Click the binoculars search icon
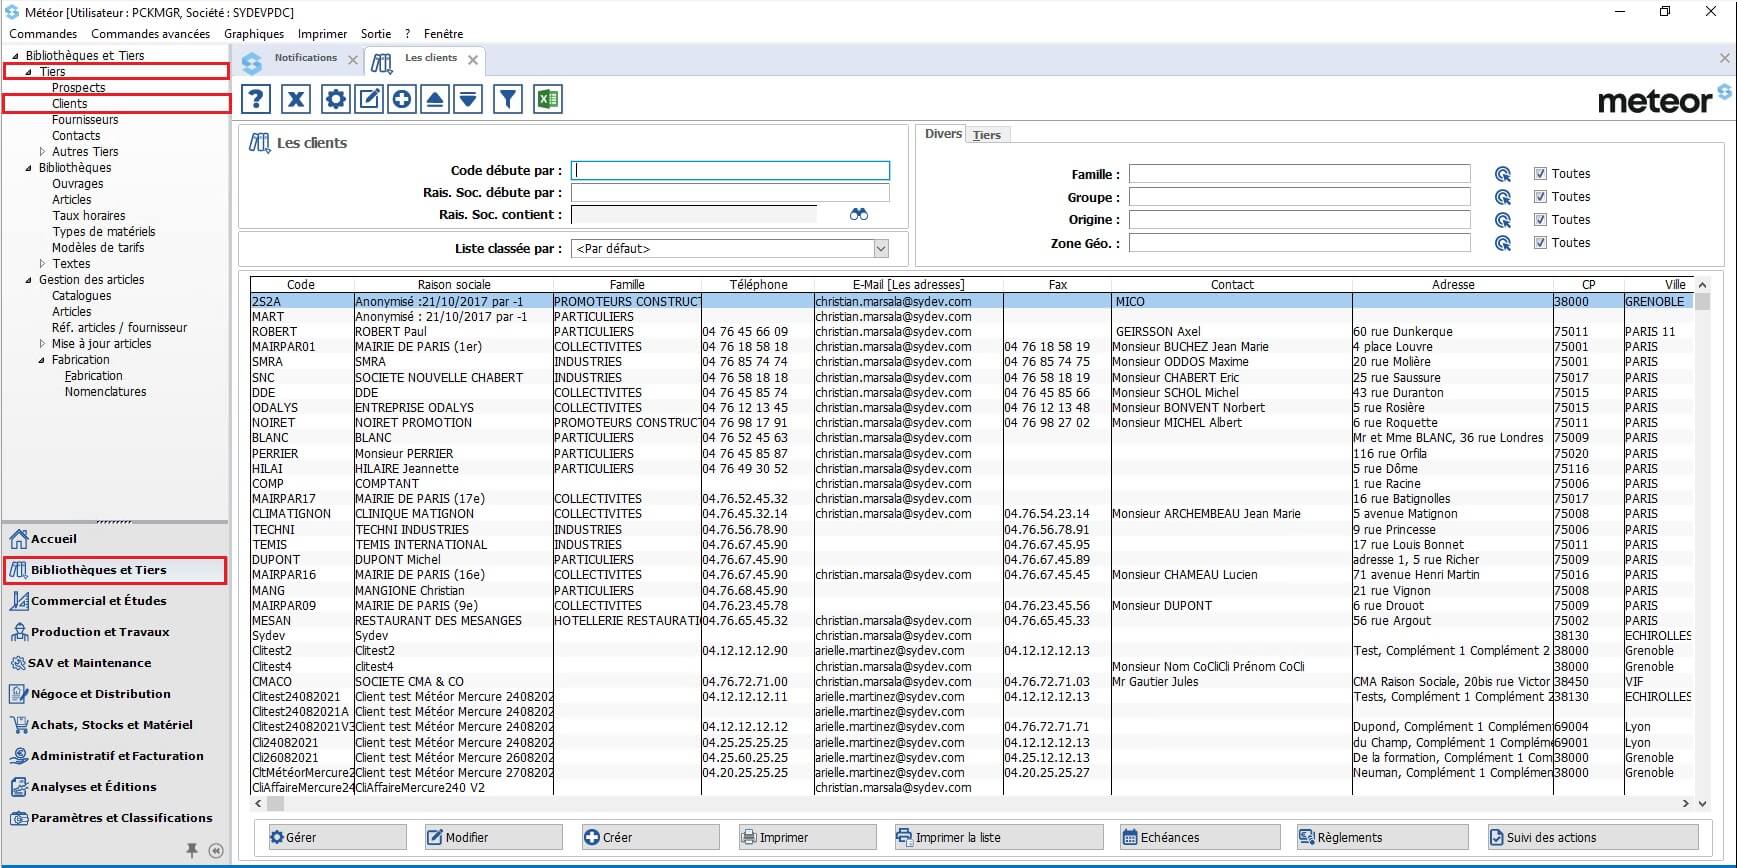Viewport: 1737px width, 868px height. pos(859,214)
